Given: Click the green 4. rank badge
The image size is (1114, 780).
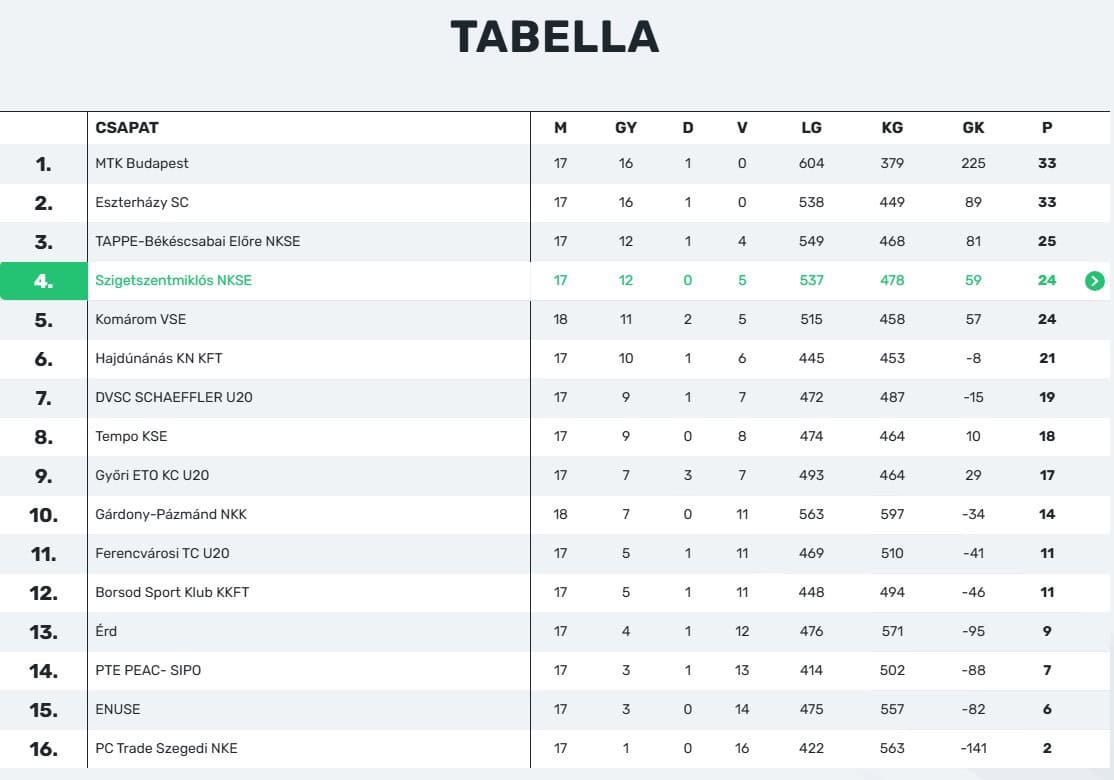Looking at the screenshot, I should pyautogui.click(x=44, y=281).
